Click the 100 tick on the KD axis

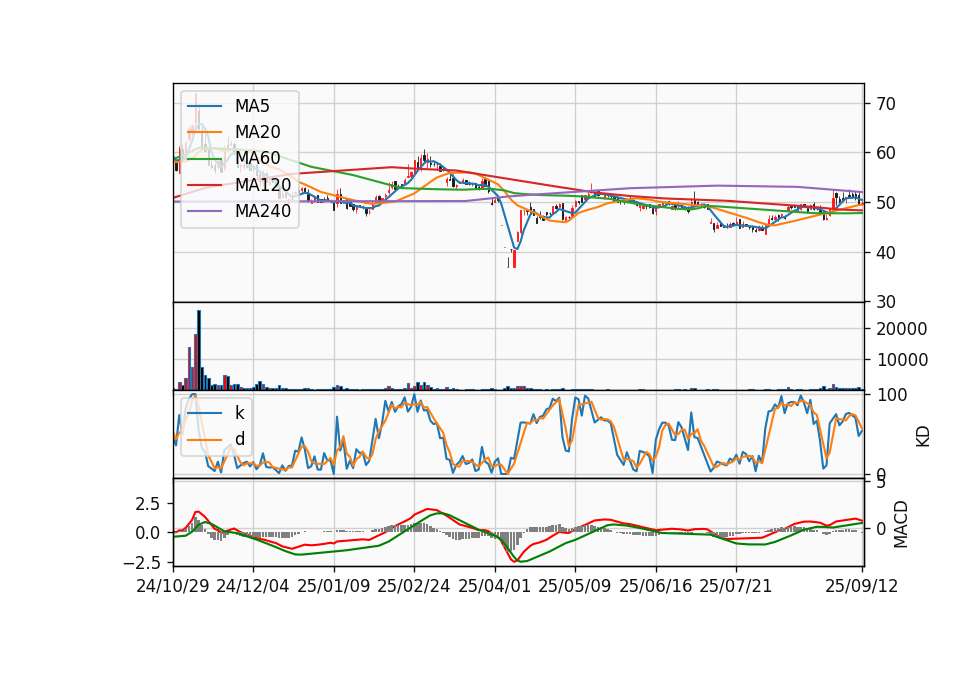[x=891, y=395]
